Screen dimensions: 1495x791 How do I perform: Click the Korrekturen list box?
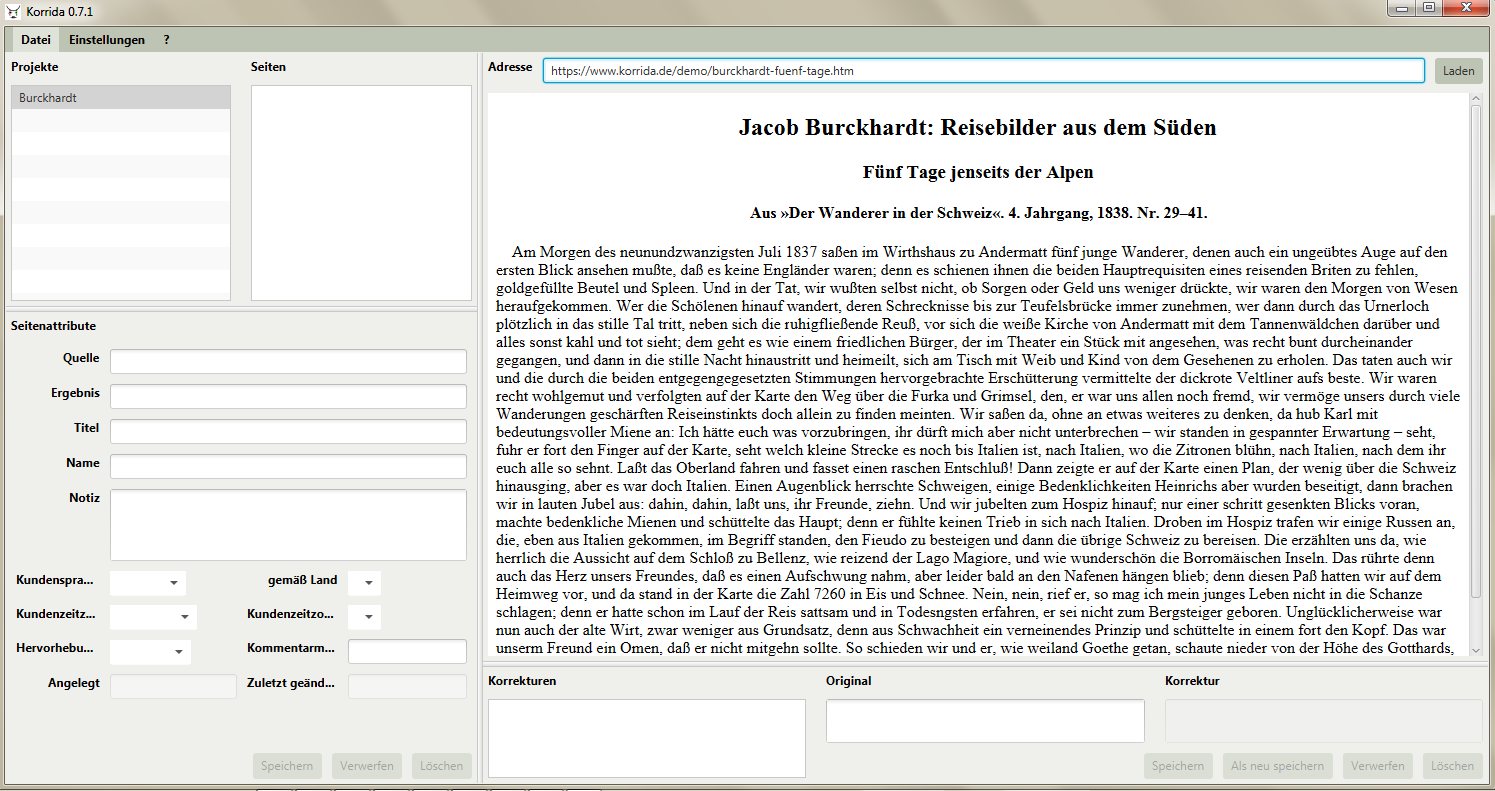coord(647,738)
